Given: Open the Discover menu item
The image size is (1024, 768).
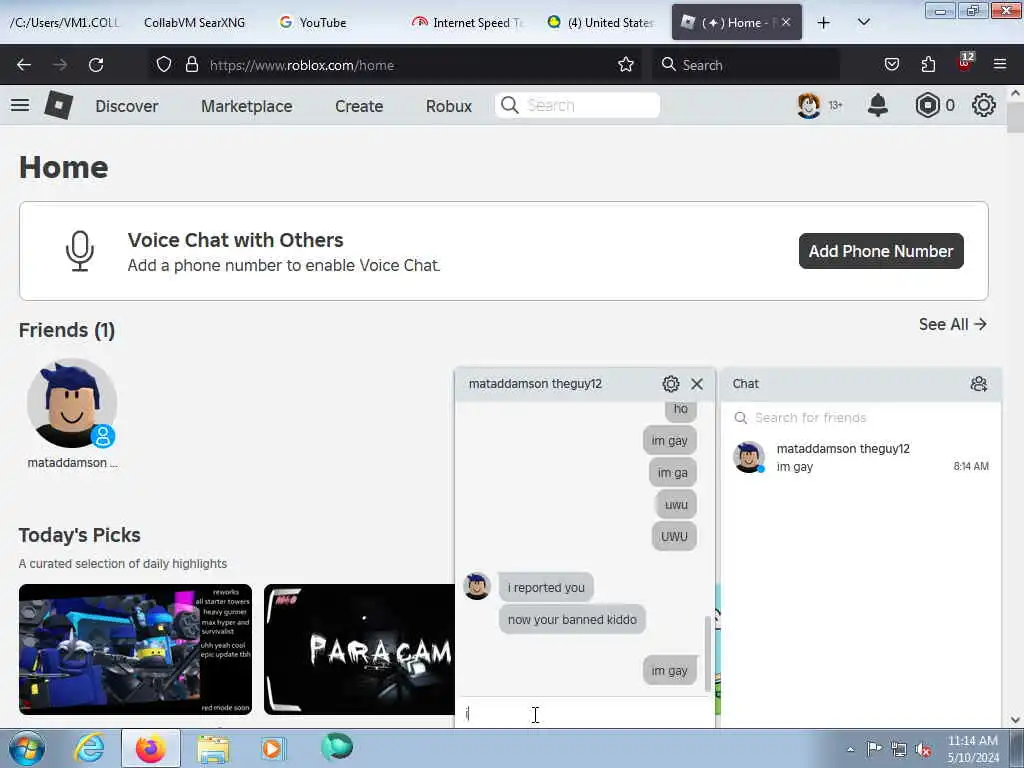Looking at the screenshot, I should 127,106.
